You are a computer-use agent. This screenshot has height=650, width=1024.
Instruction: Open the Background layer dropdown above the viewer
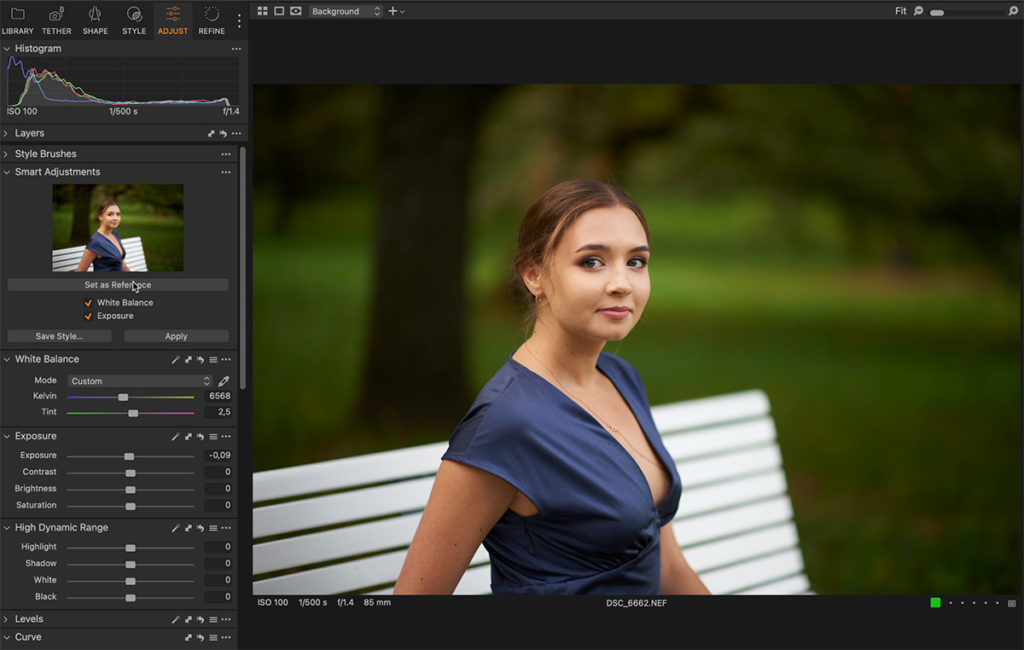click(345, 11)
